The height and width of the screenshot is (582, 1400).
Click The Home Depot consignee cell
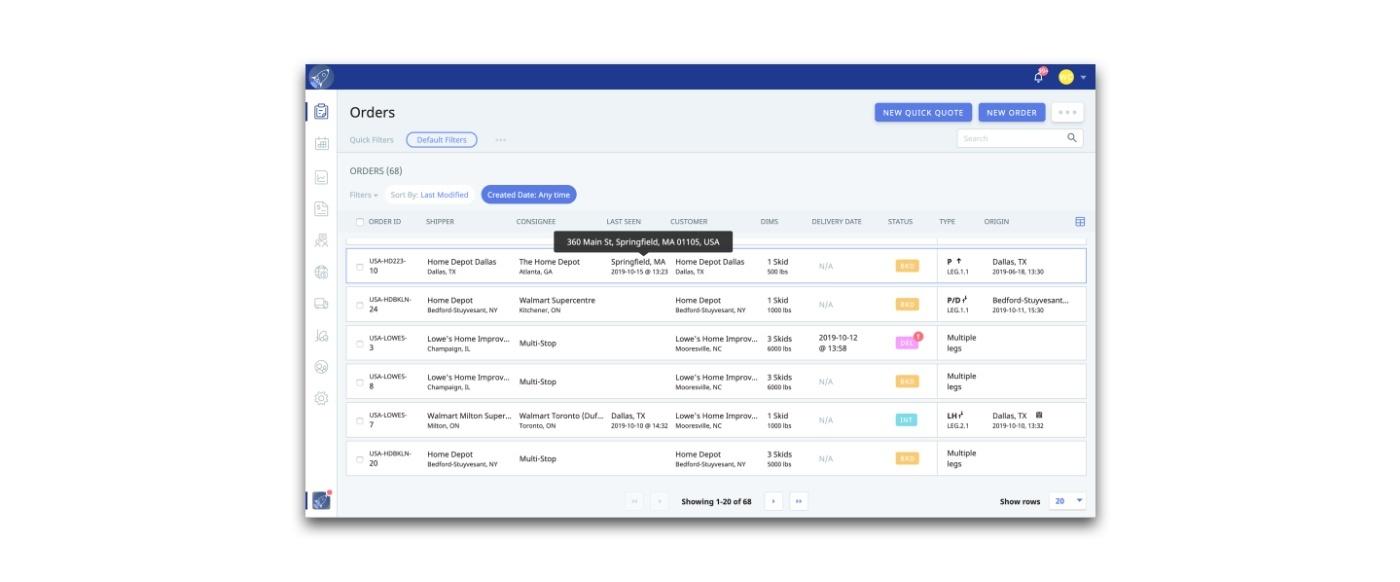click(549, 266)
